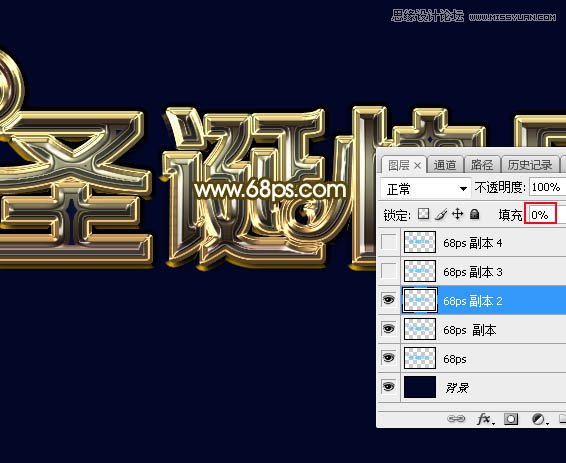Toggle lock transparent pixels icon
Screen dimensions: 566x463
pyautogui.click(x=423, y=214)
